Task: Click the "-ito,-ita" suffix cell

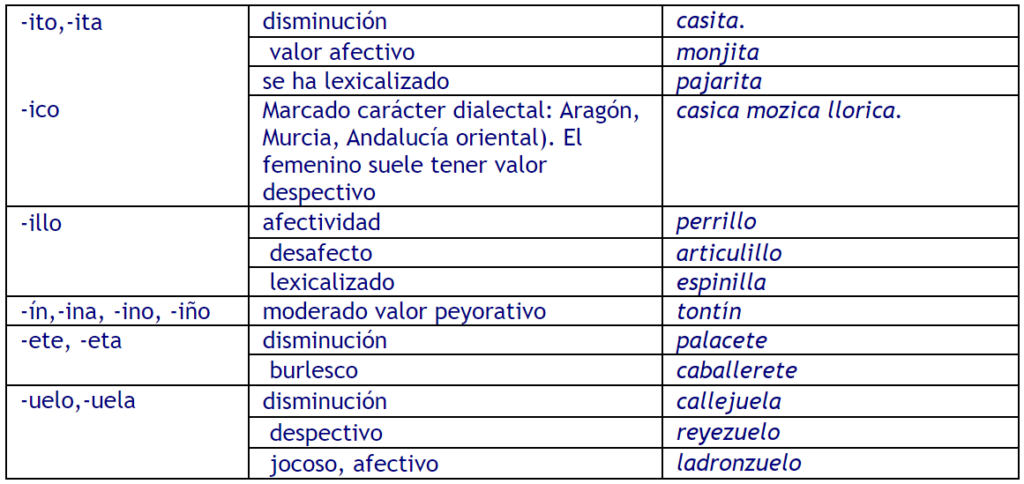Action: click(61, 21)
